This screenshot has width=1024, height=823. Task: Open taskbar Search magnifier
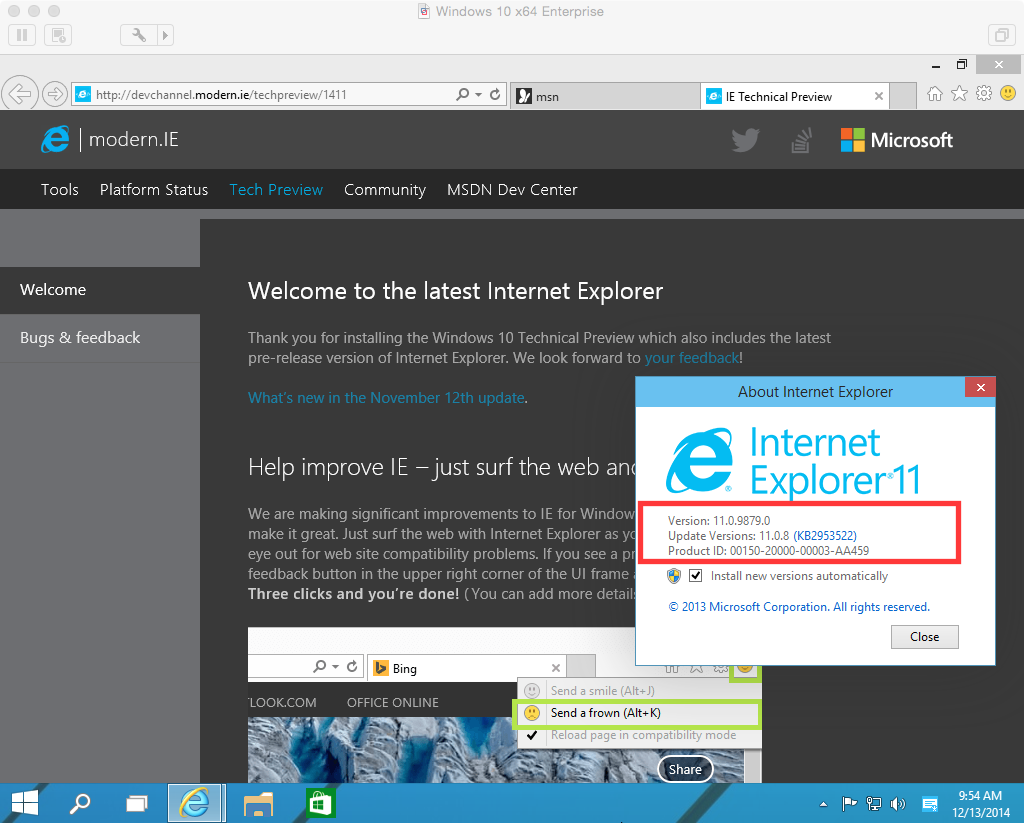(x=80, y=803)
